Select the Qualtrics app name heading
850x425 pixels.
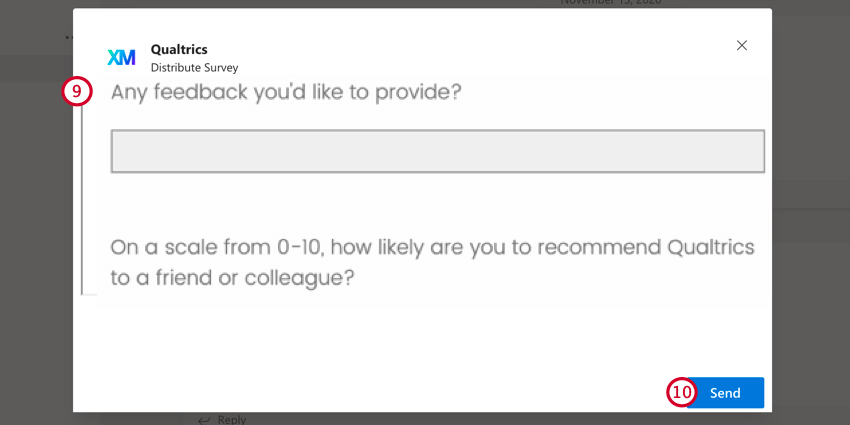click(x=179, y=49)
